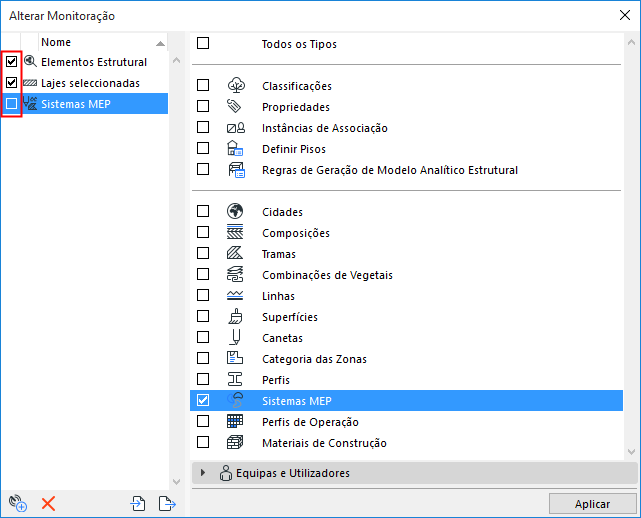Check the Canetas checkbox
The width and height of the screenshot is (641, 518).
203,337
